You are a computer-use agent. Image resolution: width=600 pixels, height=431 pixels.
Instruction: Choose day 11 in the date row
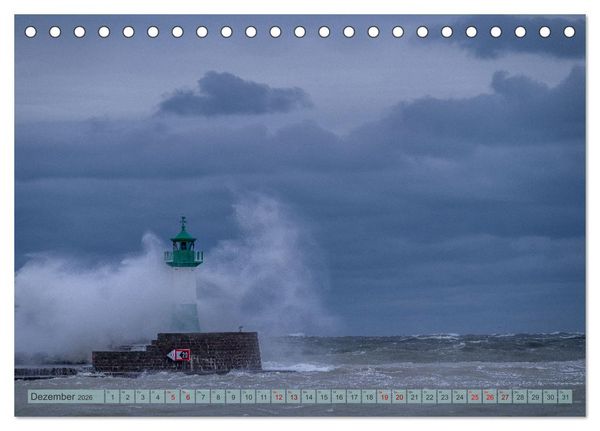(263, 397)
